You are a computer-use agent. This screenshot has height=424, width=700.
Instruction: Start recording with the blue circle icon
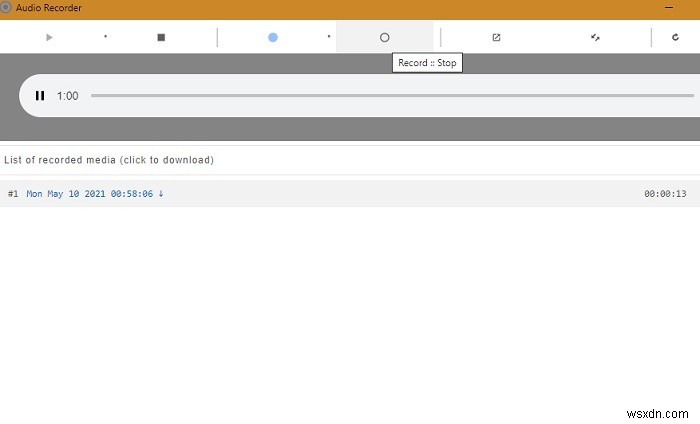273,37
